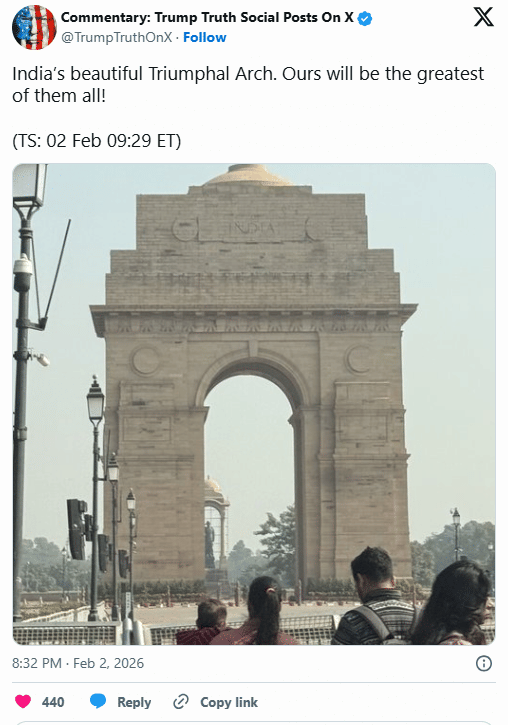This screenshot has width=508, height=725.
Task: Open the India Gate photo
Action: point(254,404)
